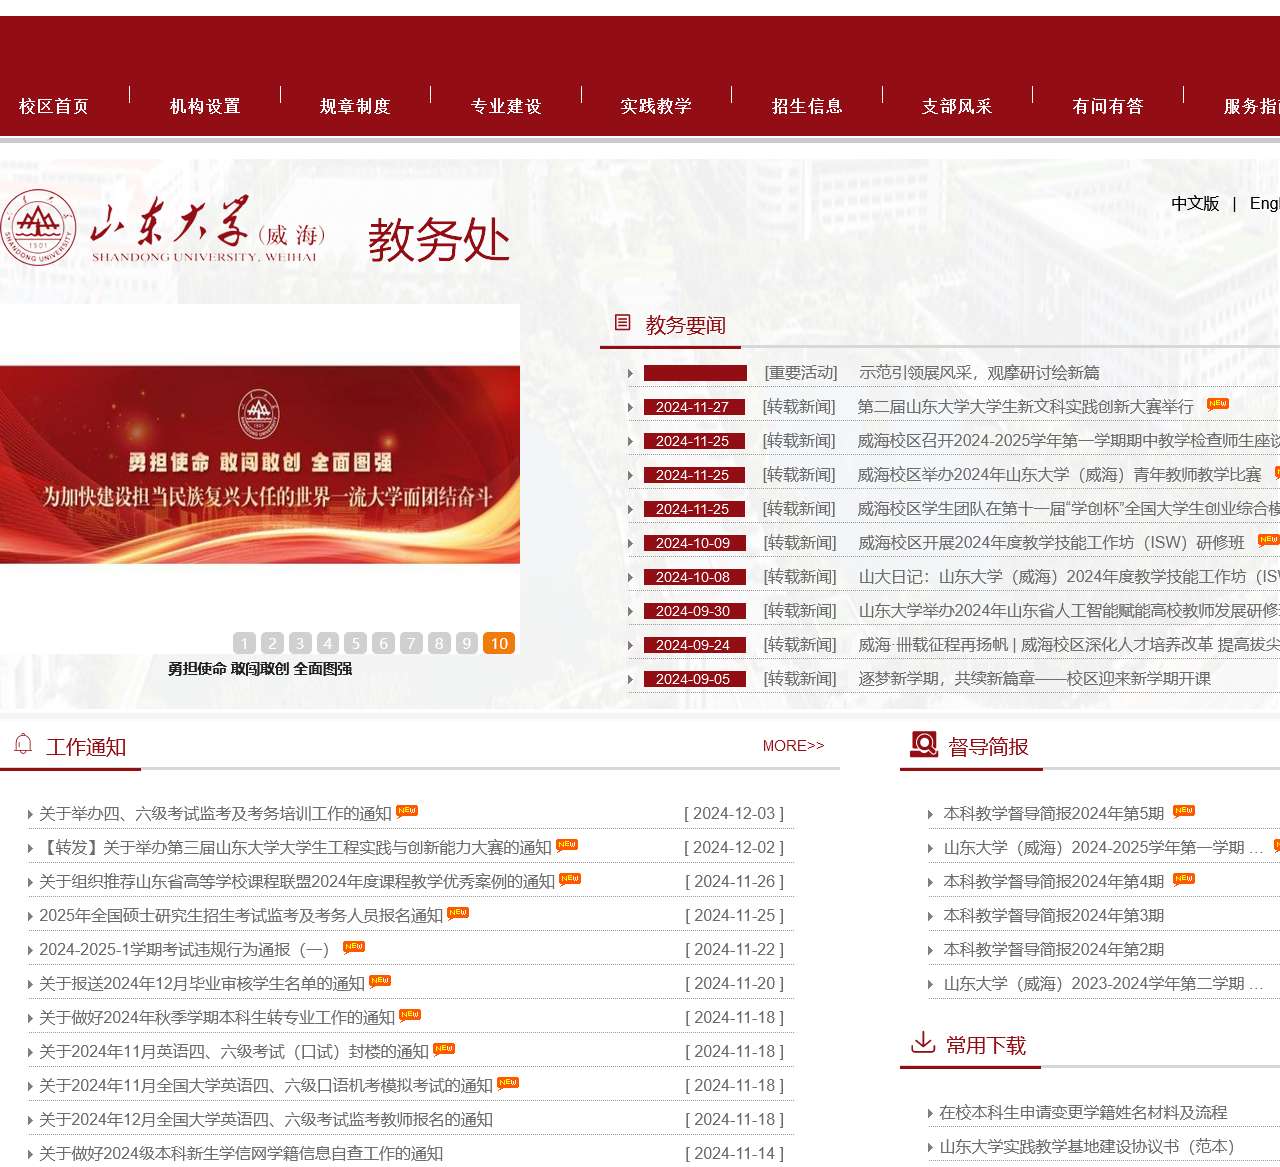Open 本科教学督导简报2024年第3期
The image size is (1280, 1167).
pos(1054,915)
